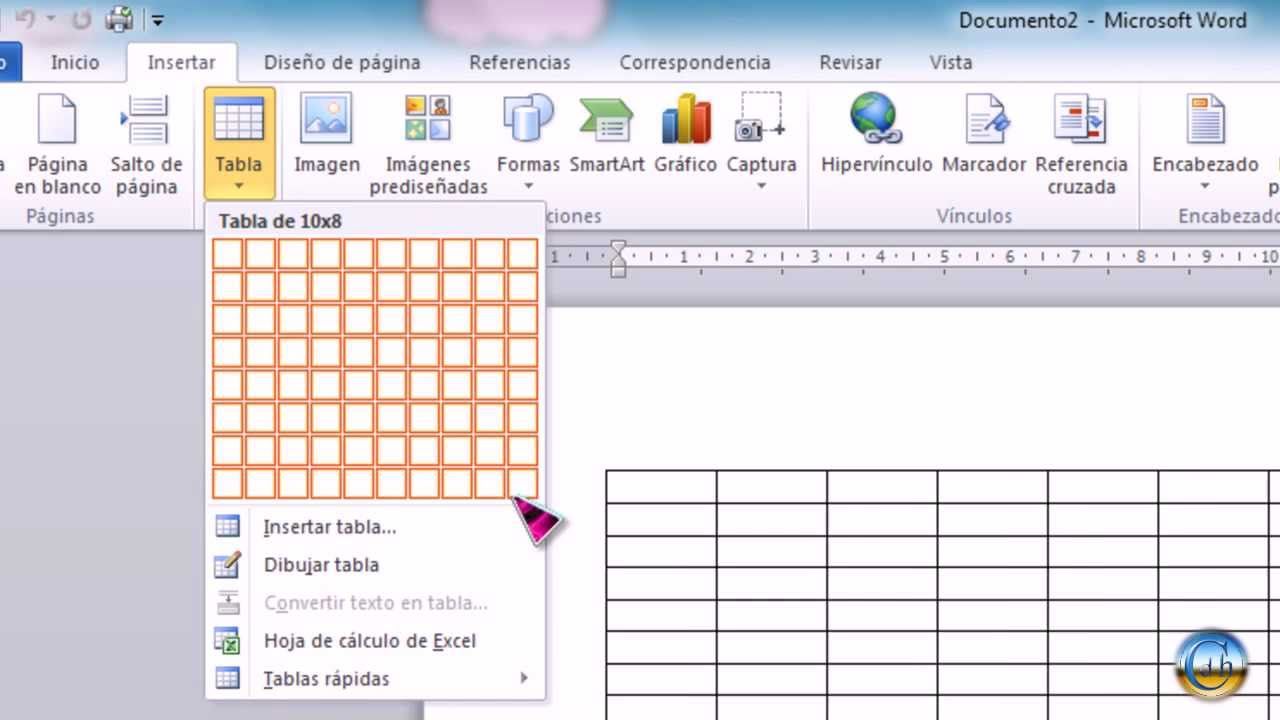Click the redo icon in Quick Access Toolbar
Viewport: 1280px width, 720px height.
(x=82, y=19)
